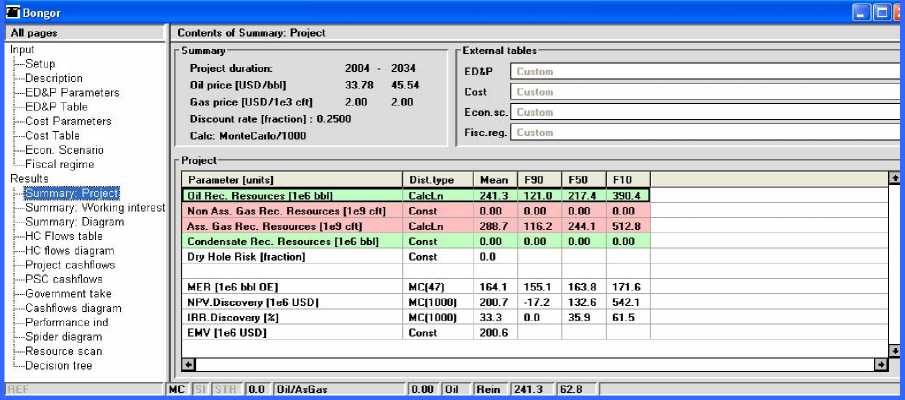Select the red Ass. Gas Rec. Resources row
This screenshot has height=400, width=905.
291,227
